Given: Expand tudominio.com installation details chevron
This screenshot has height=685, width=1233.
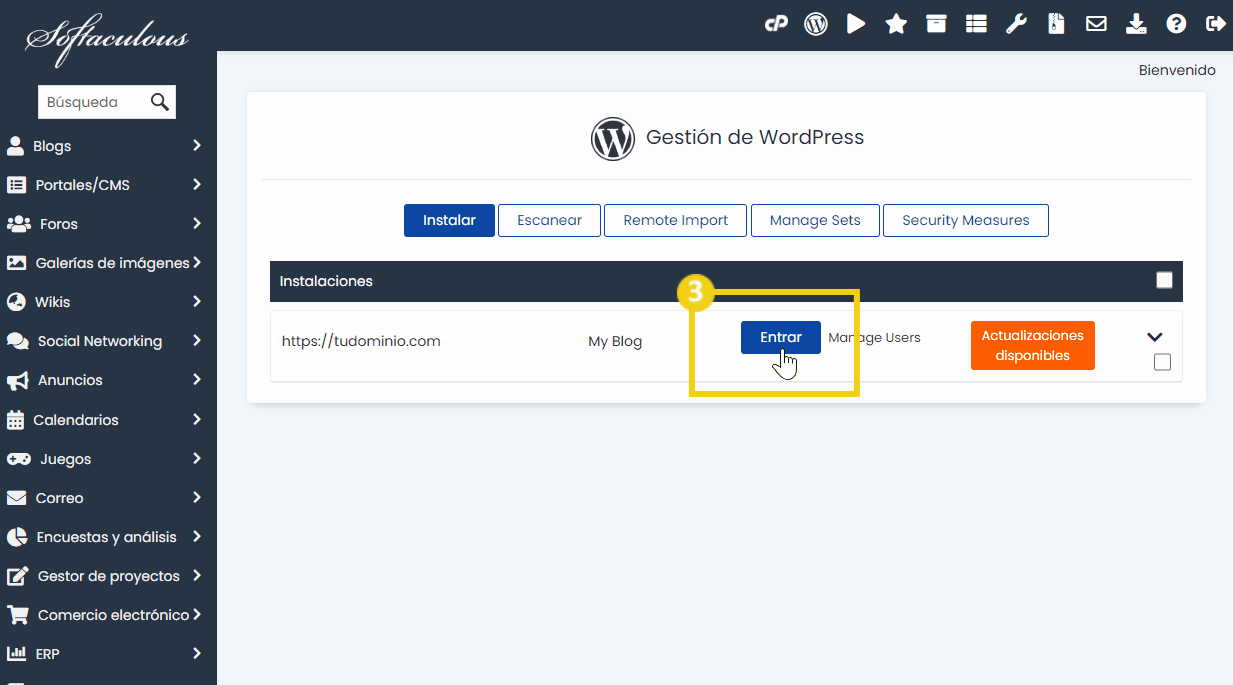Looking at the screenshot, I should coord(1155,338).
